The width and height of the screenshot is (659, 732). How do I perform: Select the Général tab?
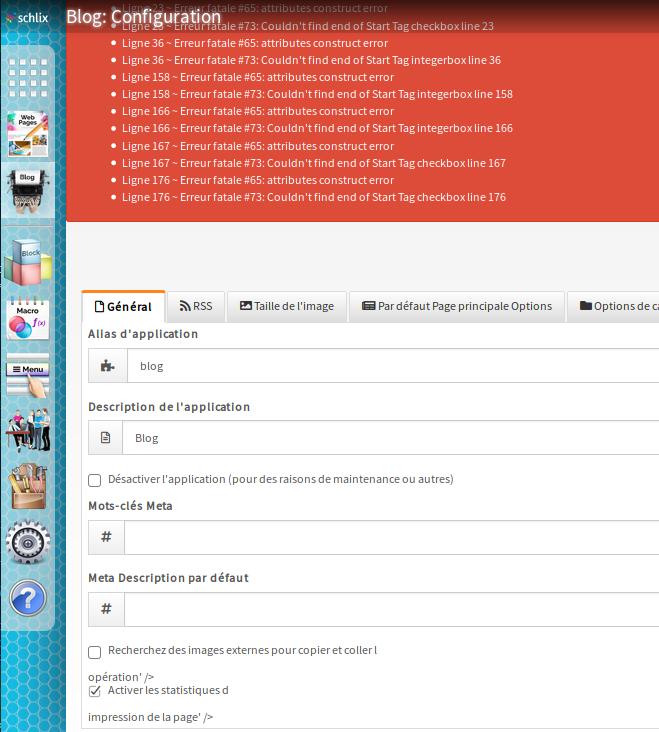(x=123, y=307)
